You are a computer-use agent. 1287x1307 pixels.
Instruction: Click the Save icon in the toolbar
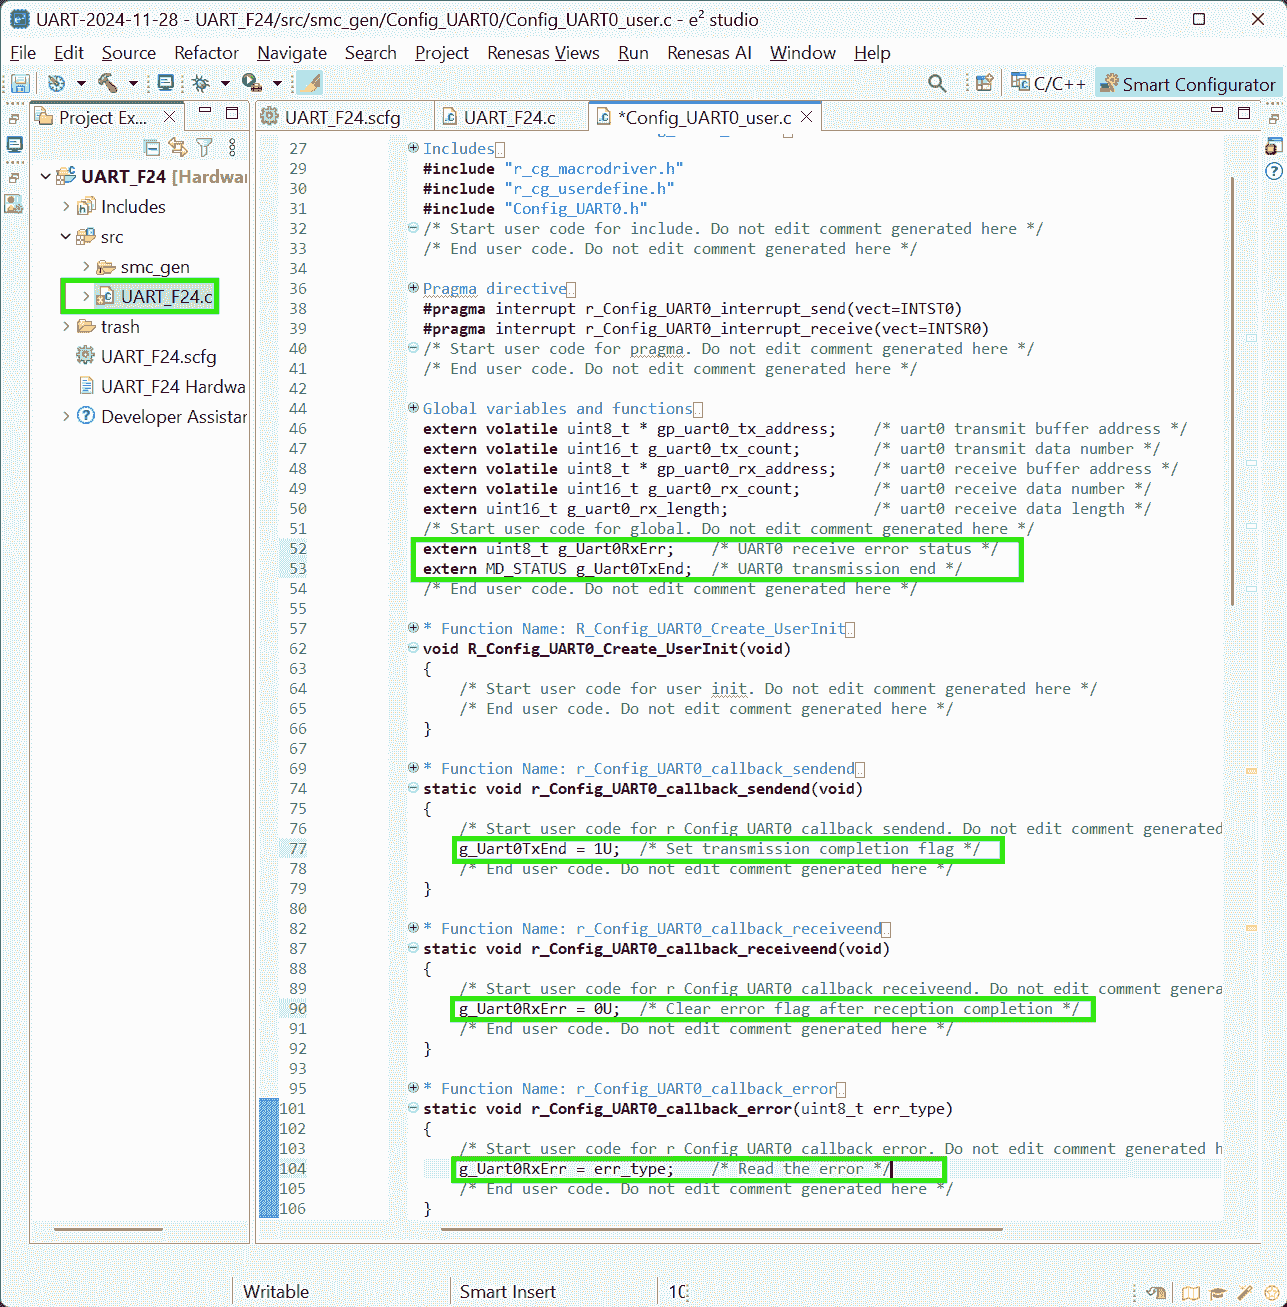tap(20, 84)
